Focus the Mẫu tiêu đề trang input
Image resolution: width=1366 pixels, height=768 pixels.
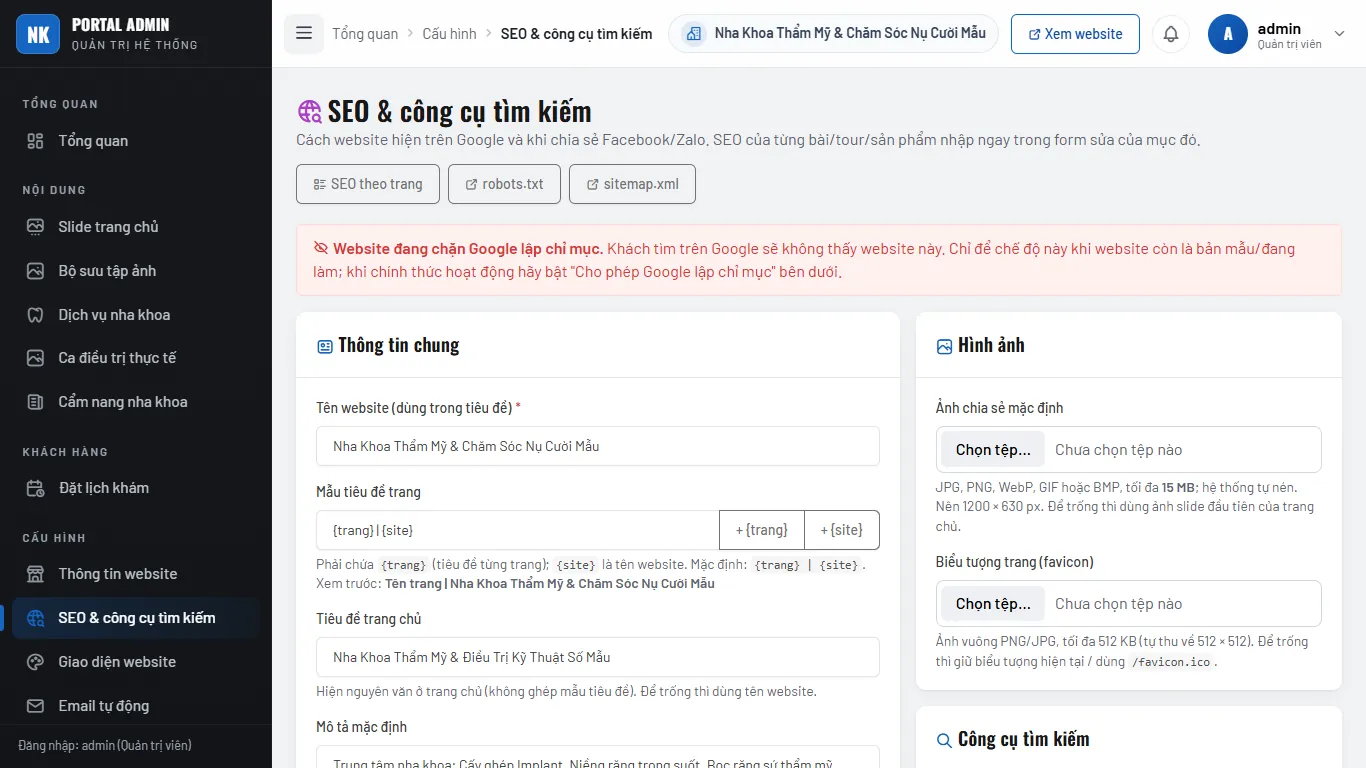[518, 530]
